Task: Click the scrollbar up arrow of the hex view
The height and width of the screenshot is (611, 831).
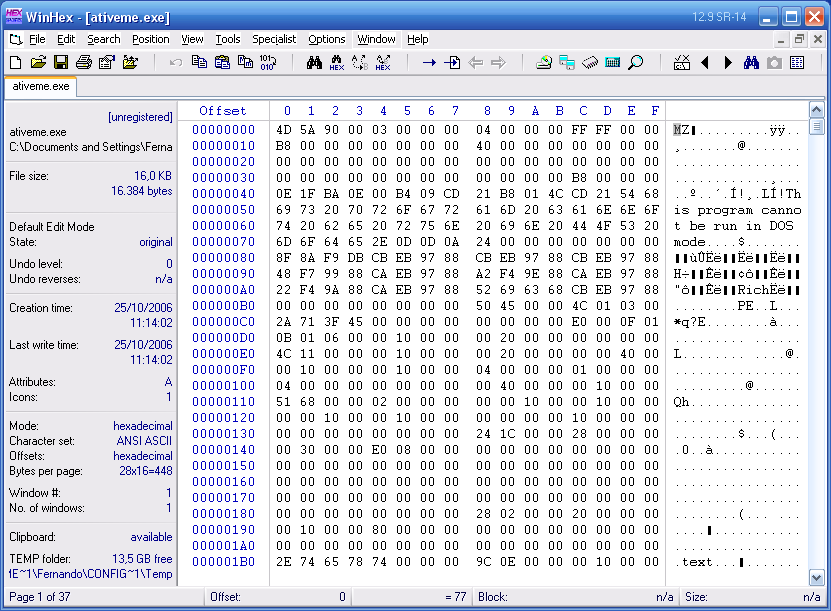Action: click(816, 110)
